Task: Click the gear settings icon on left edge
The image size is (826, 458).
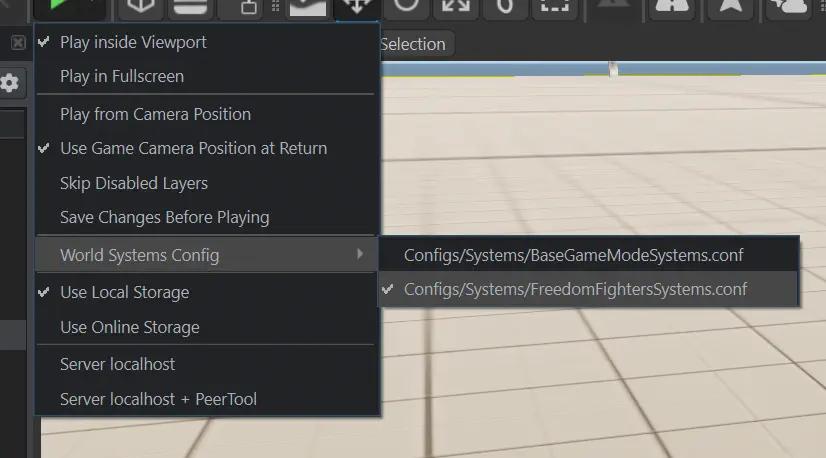Action: click(9, 83)
